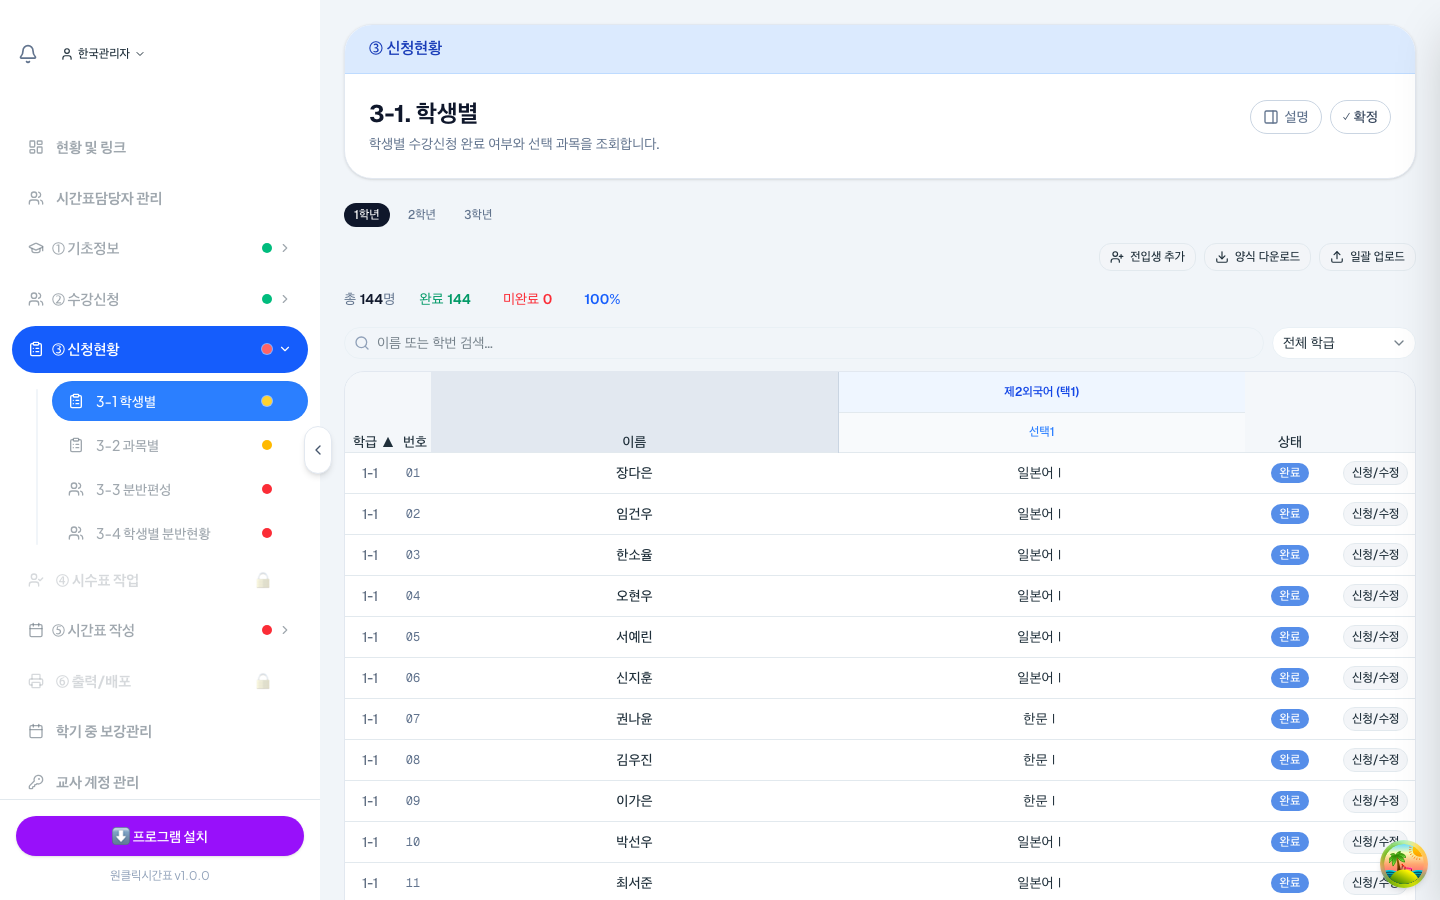Select 3-1 학생별 submenu
The image size is (1440, 900).
pos(180,401)
